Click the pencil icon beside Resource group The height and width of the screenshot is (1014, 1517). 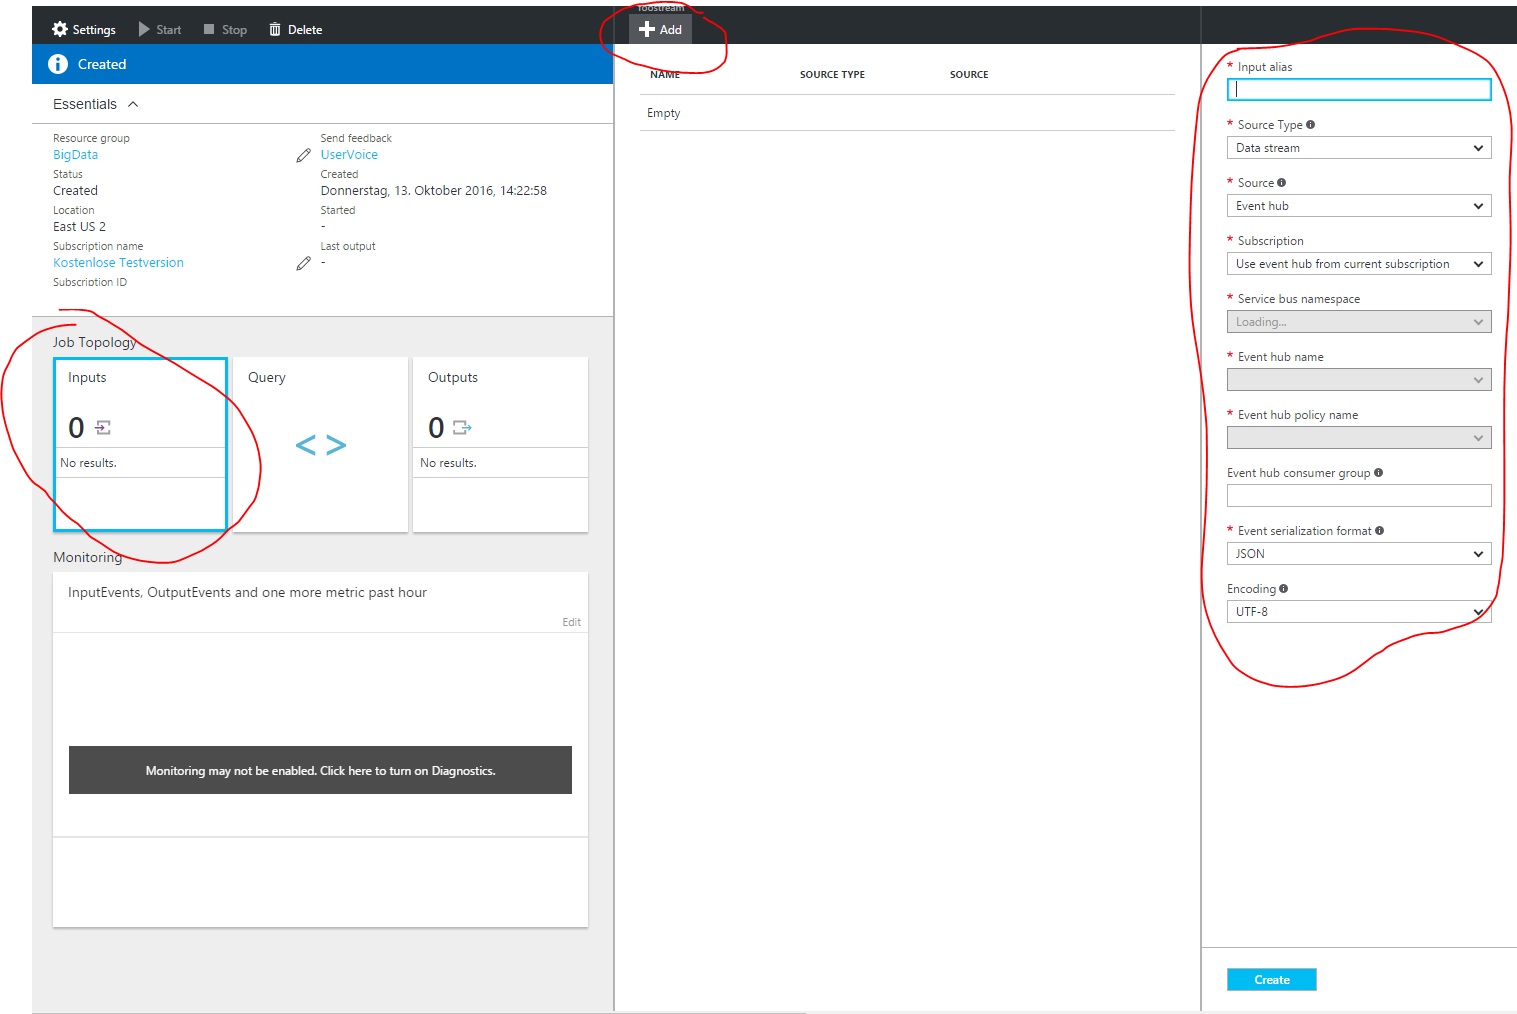(303, 155)
